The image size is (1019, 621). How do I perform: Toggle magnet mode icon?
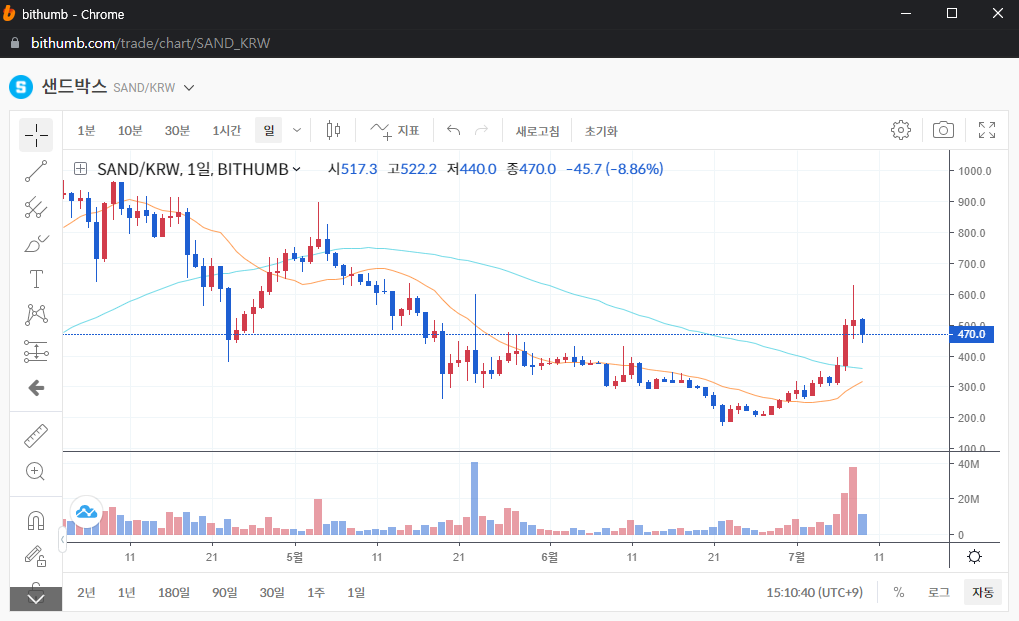click(x=36, y=520)
